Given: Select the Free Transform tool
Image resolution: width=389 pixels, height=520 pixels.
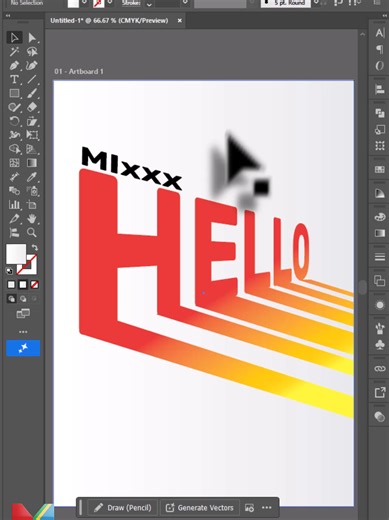Looking at the screenshot, I should coord(32,135).
